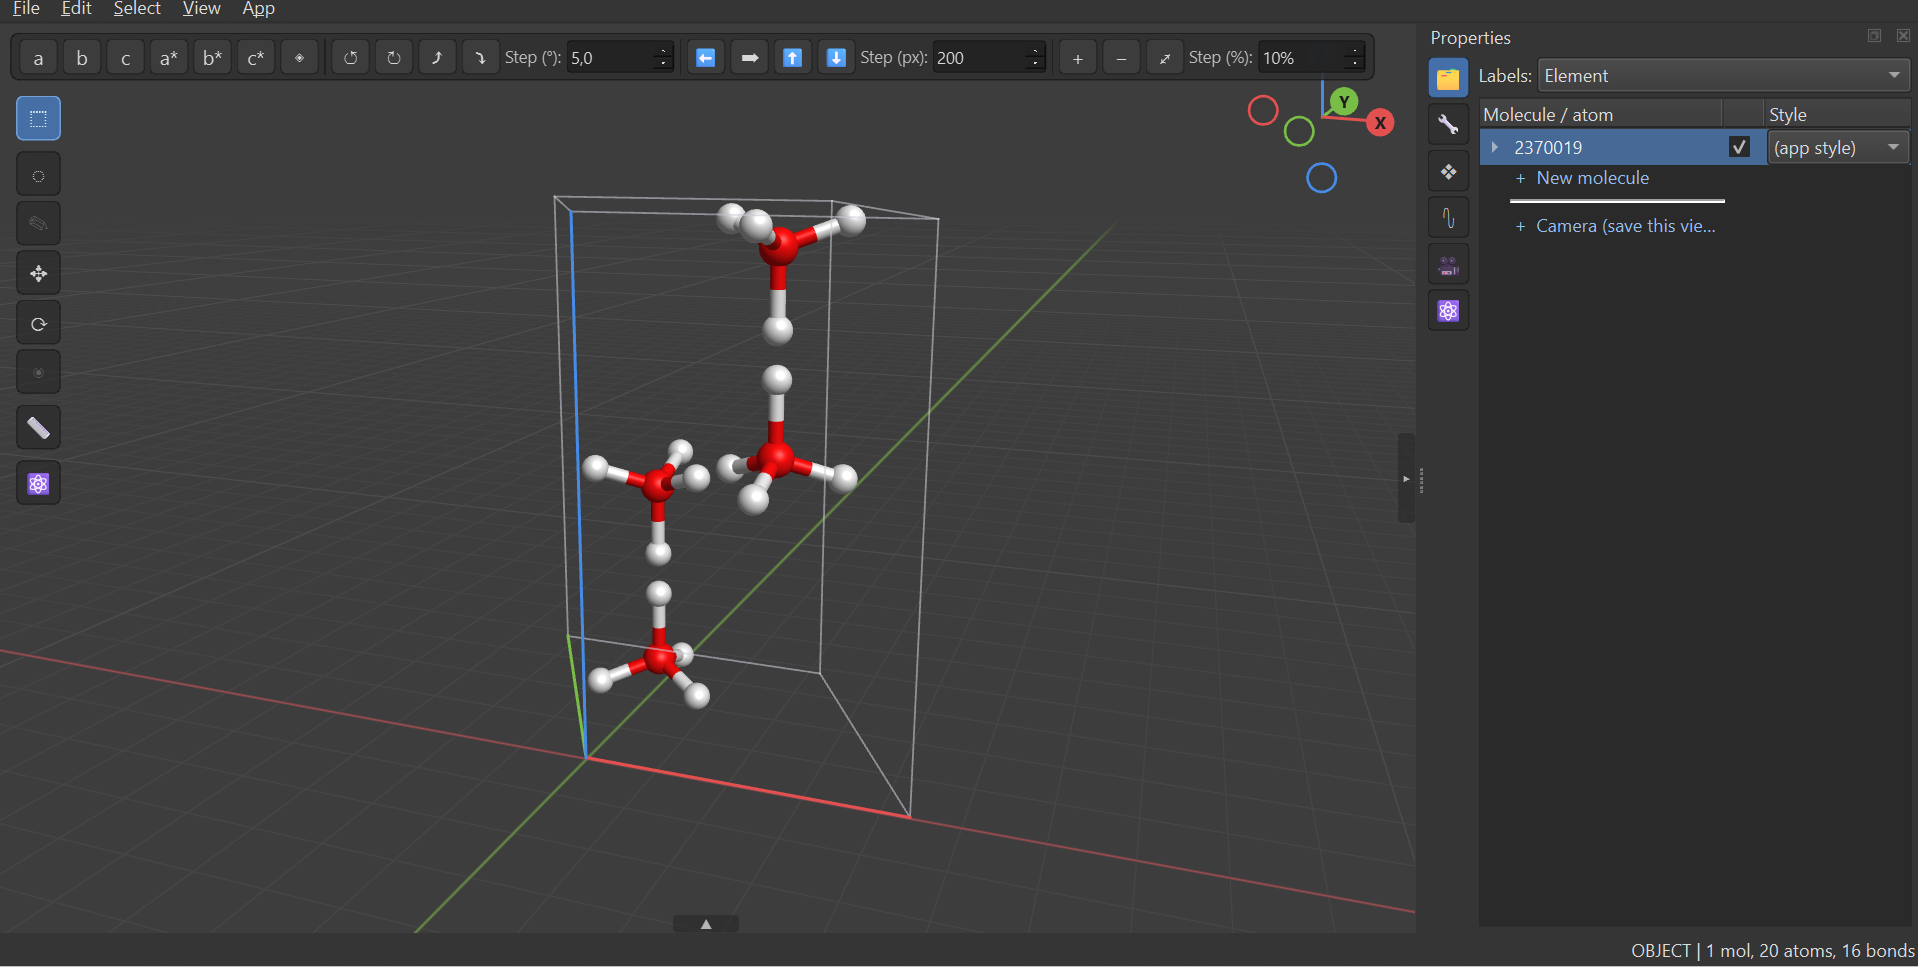The height and width of the screenshot is (967, 1918).
Task: Activate the pencil draw tool
Action: point(38,223)
